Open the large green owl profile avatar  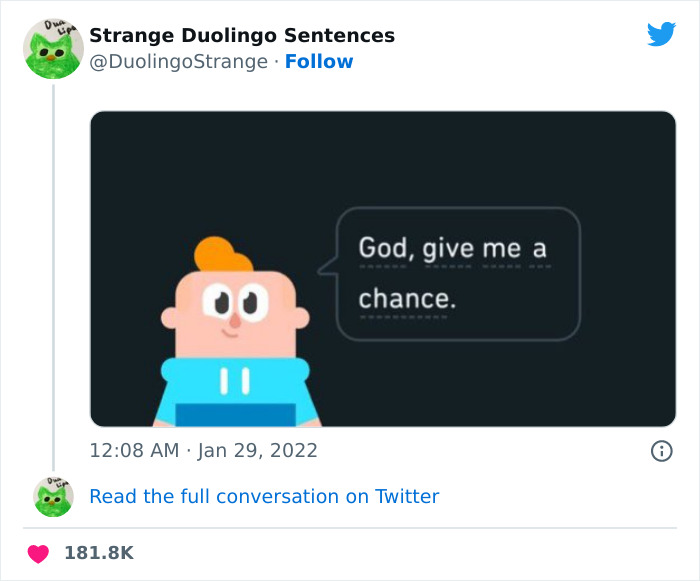(53, 49)
